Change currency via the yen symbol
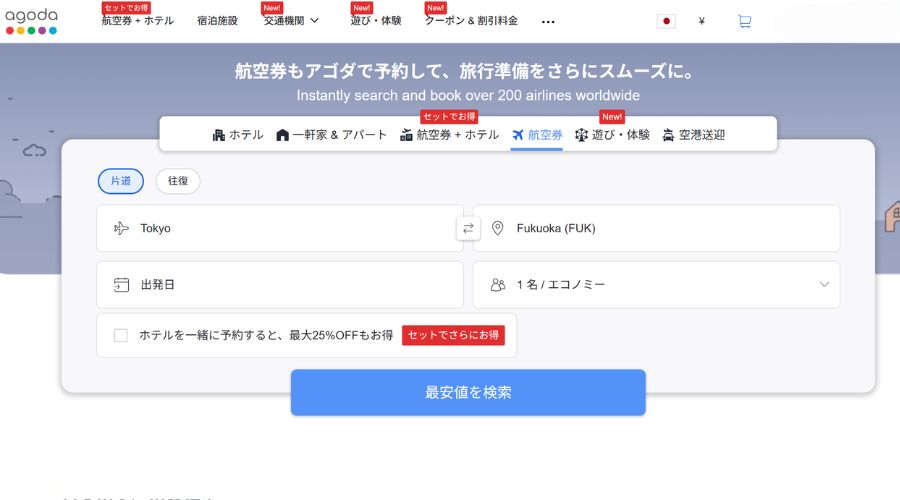 701,21
